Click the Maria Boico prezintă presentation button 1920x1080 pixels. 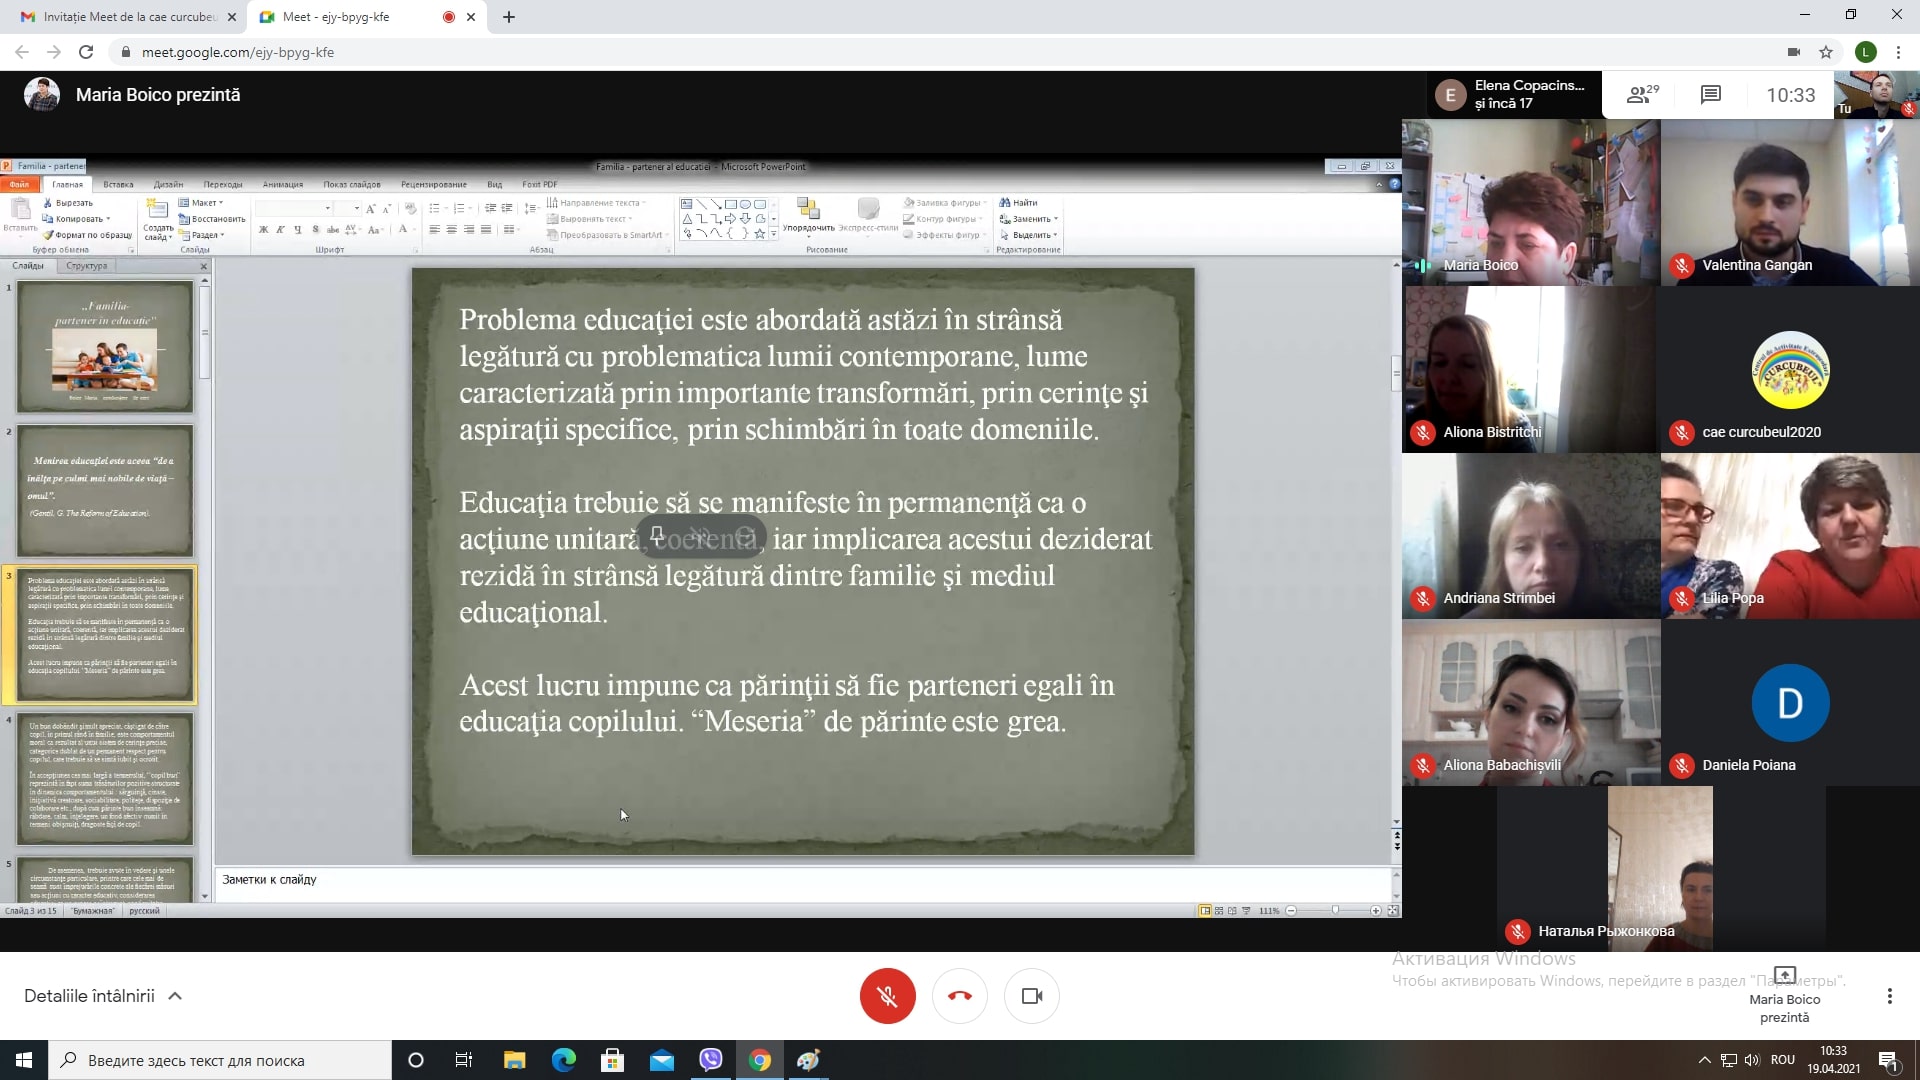1784,995
